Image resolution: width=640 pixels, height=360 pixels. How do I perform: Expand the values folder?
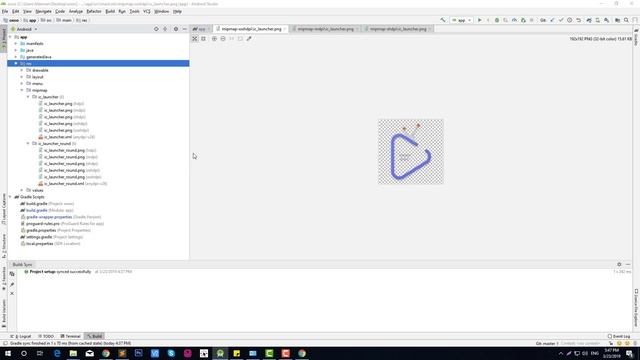tap(22, 190)
